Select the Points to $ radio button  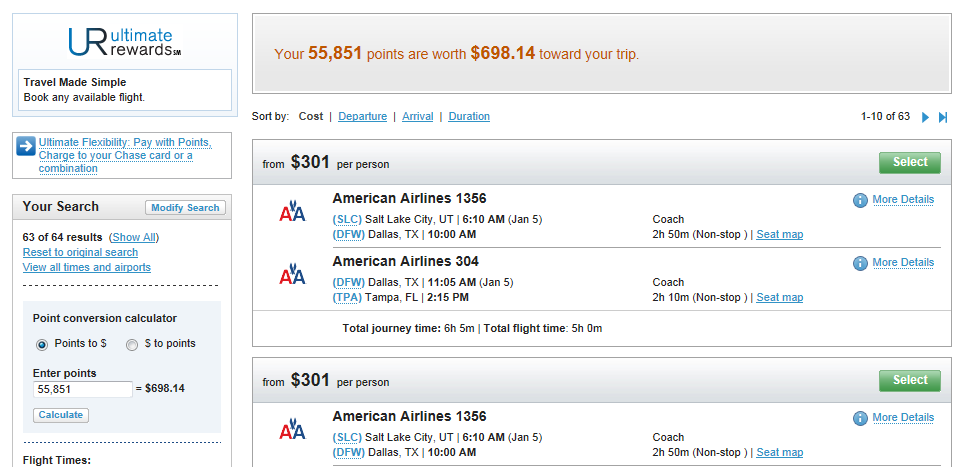[41, 345]
